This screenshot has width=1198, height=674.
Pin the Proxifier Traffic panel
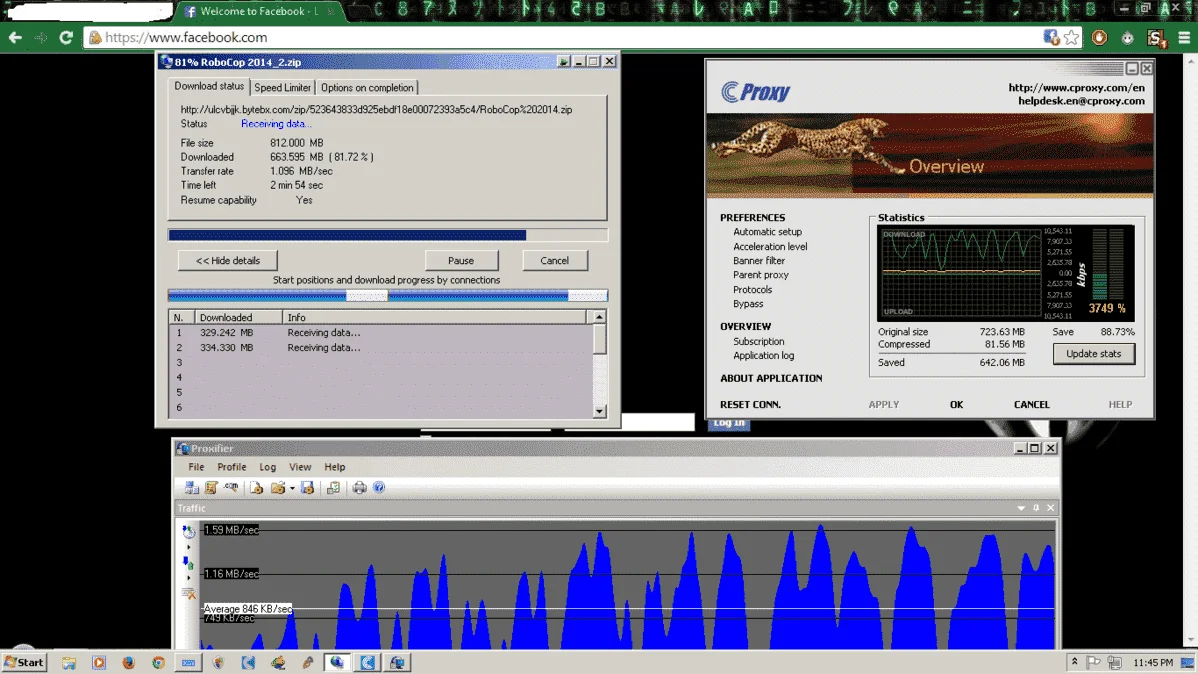(x=1036, y=508)
